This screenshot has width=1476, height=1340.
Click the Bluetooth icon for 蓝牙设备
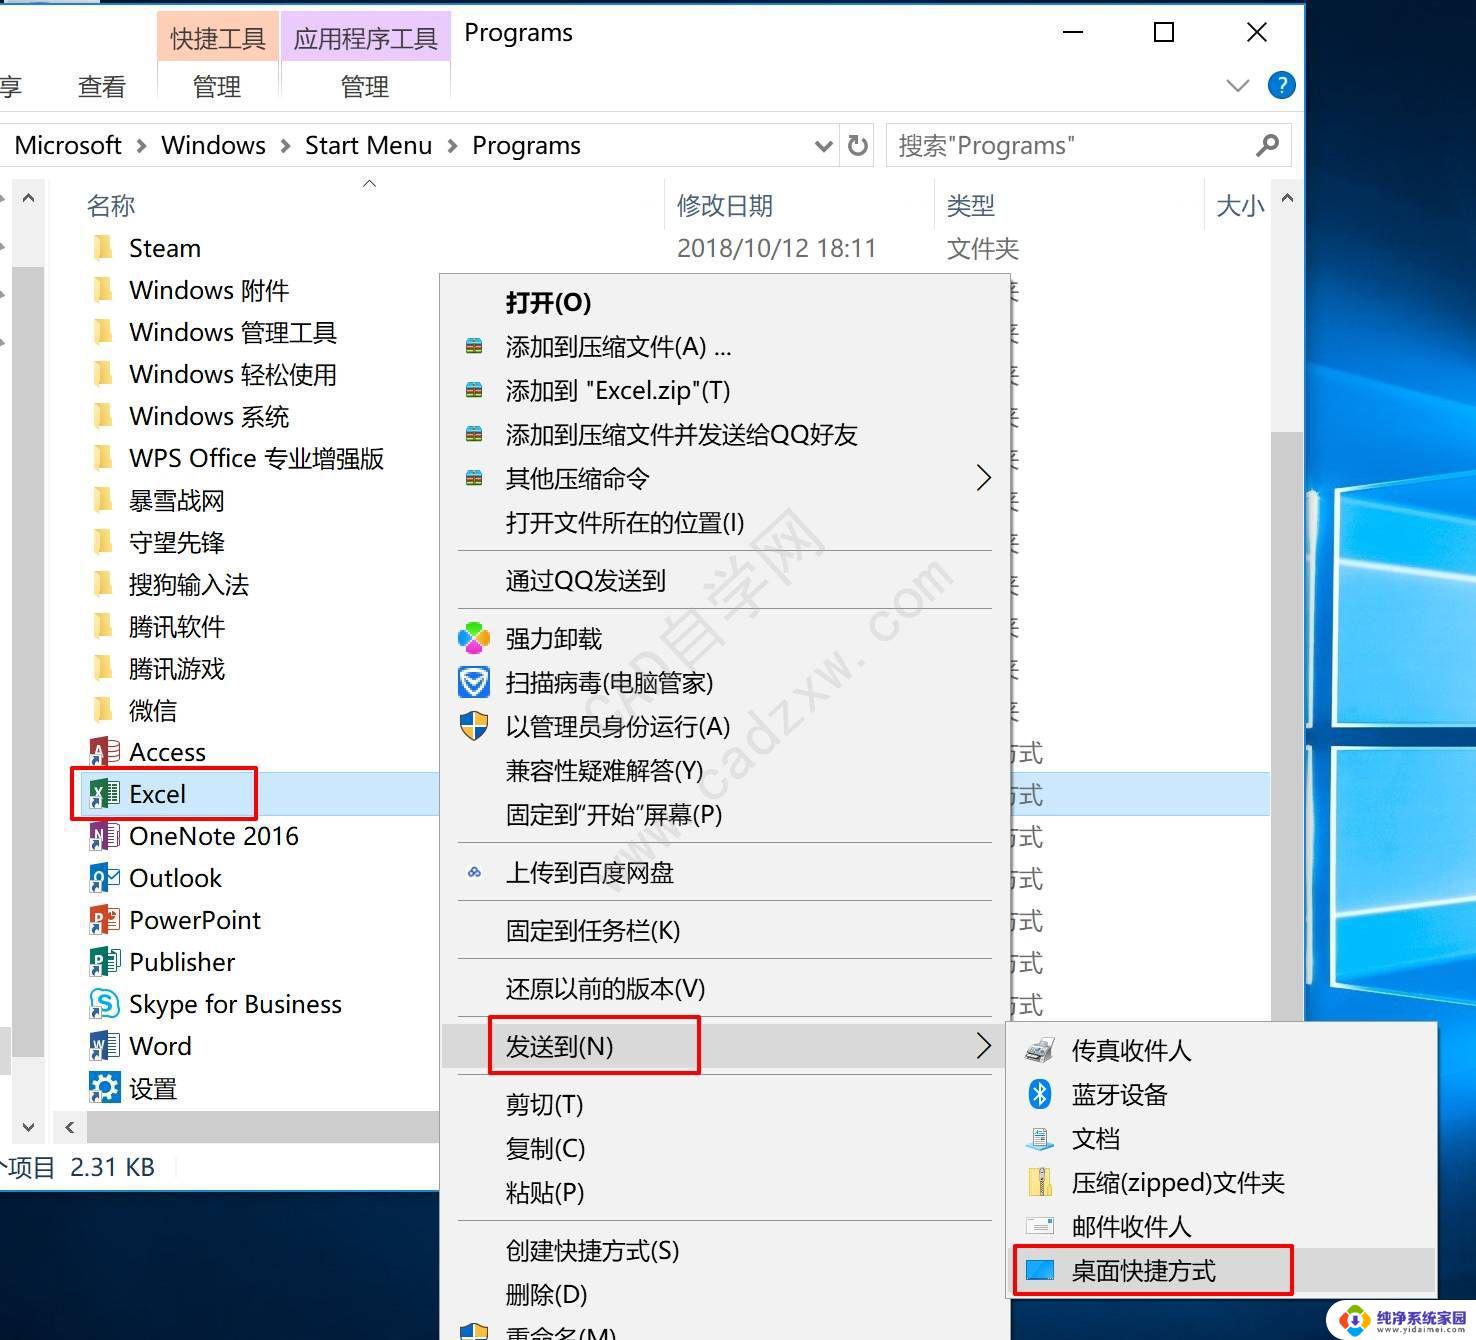(1040, 1094)
